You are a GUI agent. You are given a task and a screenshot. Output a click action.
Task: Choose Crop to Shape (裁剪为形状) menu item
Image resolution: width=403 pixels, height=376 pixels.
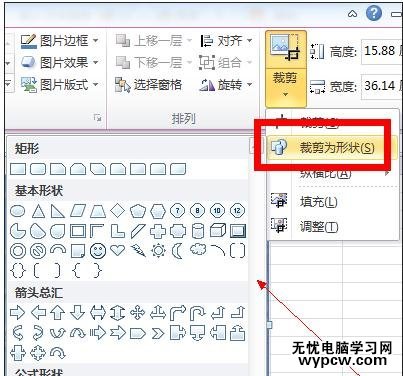click(x=332, y=147)
